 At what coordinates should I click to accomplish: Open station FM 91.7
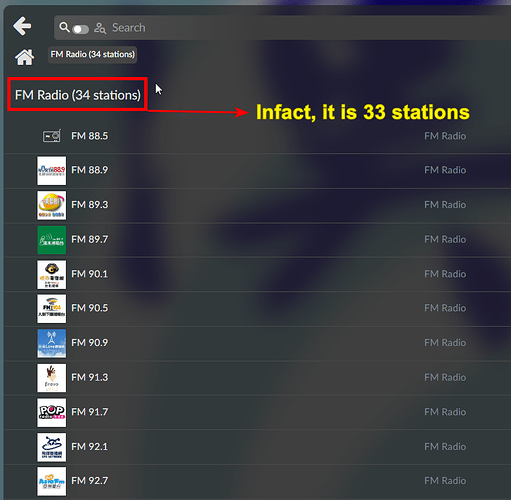(x=90, y=412)
